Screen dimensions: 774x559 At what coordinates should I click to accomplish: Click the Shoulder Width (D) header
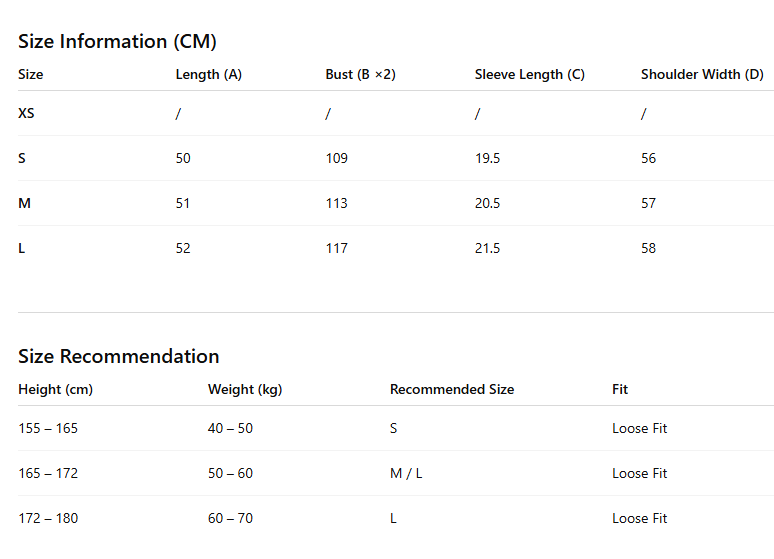coord(702,75)
